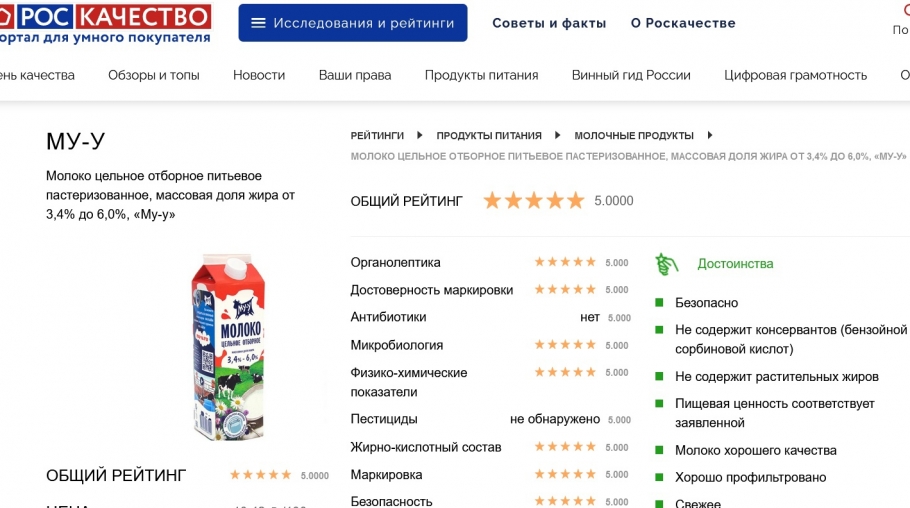Click the arrow after РЕЙТИНГИ breadcrumb
The width and height of the screenshot is (910, 508).
click(420, 135)
